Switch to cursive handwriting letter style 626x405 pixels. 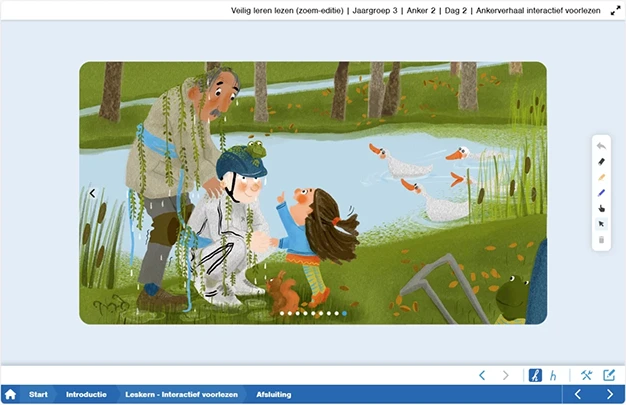tap(535, 375)
